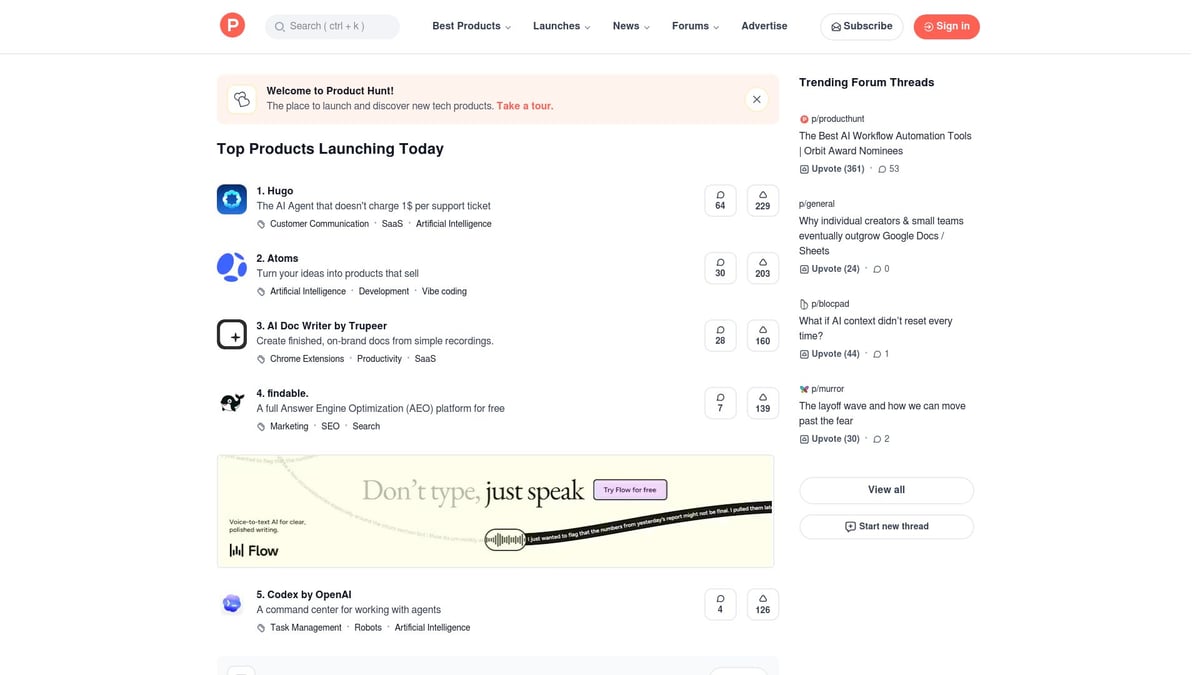
Task: Open the findable. product icon
Action: coord(232,402)
